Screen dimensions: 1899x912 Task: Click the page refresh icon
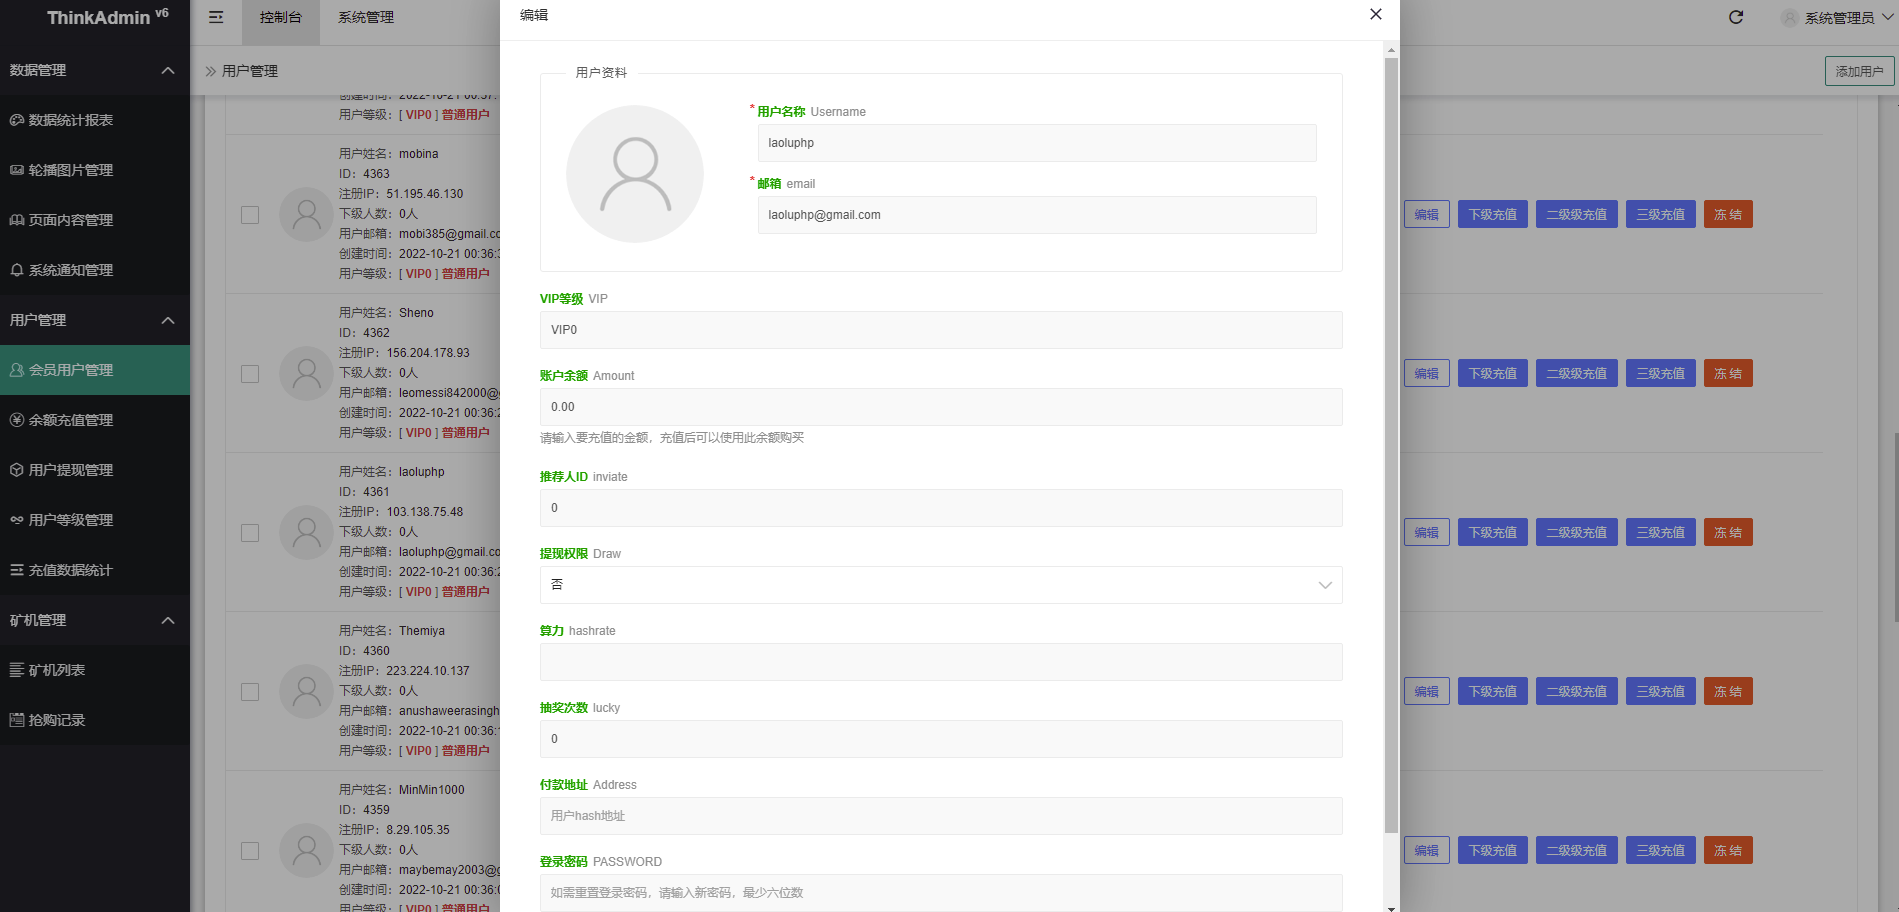[x=1736, y=17]
